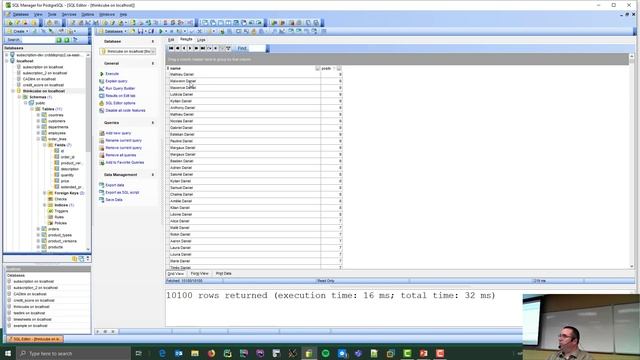The image size is (640, 360).
Task: Open the Tools menu
Action: (x=52, y=14)
